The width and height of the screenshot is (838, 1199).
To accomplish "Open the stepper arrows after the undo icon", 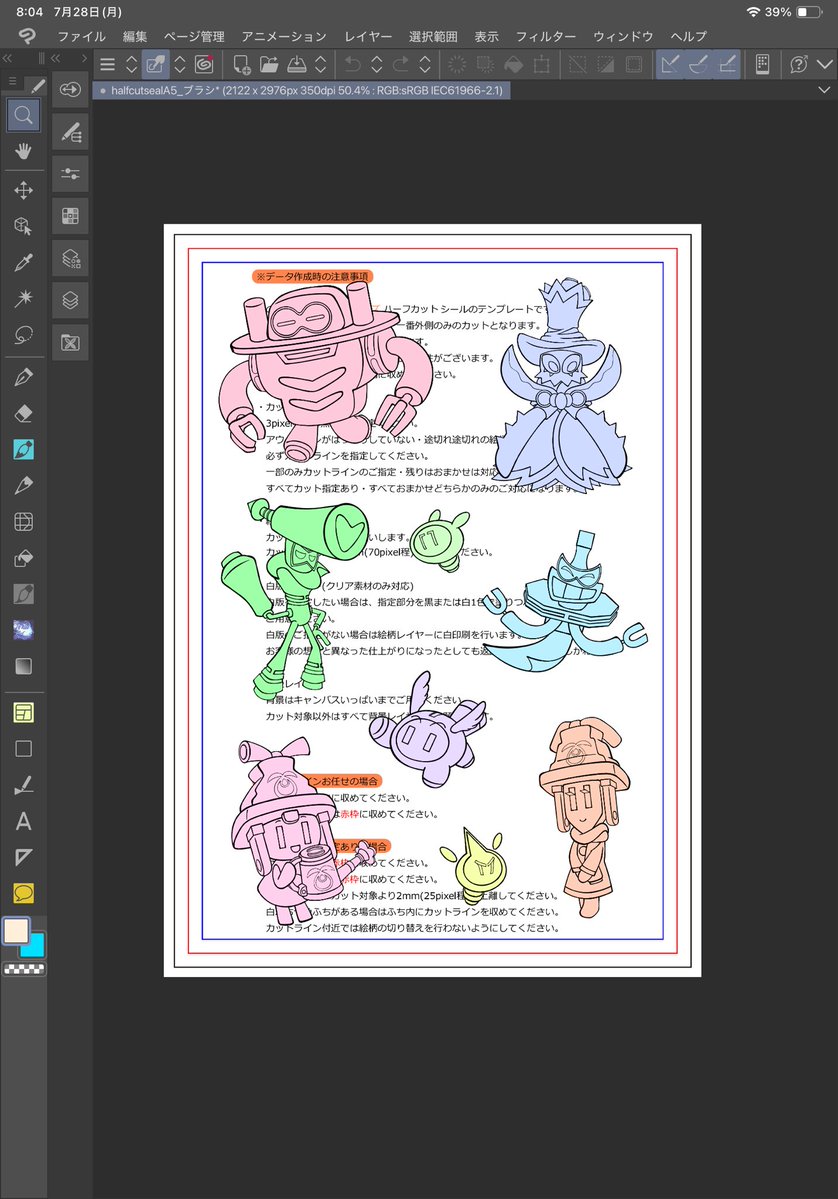I will pos(377,65).
